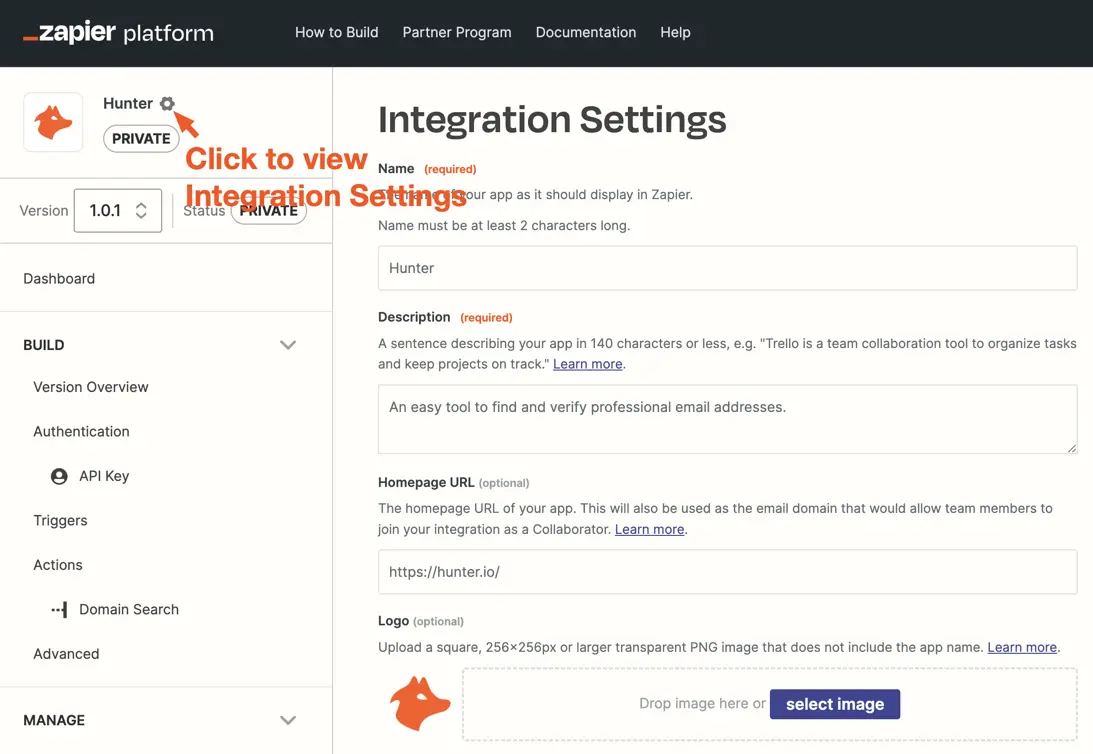The height and width of the screenshot is (754, 1093).
Task: Open integration settings via gear icon
Action: point(167,104)
